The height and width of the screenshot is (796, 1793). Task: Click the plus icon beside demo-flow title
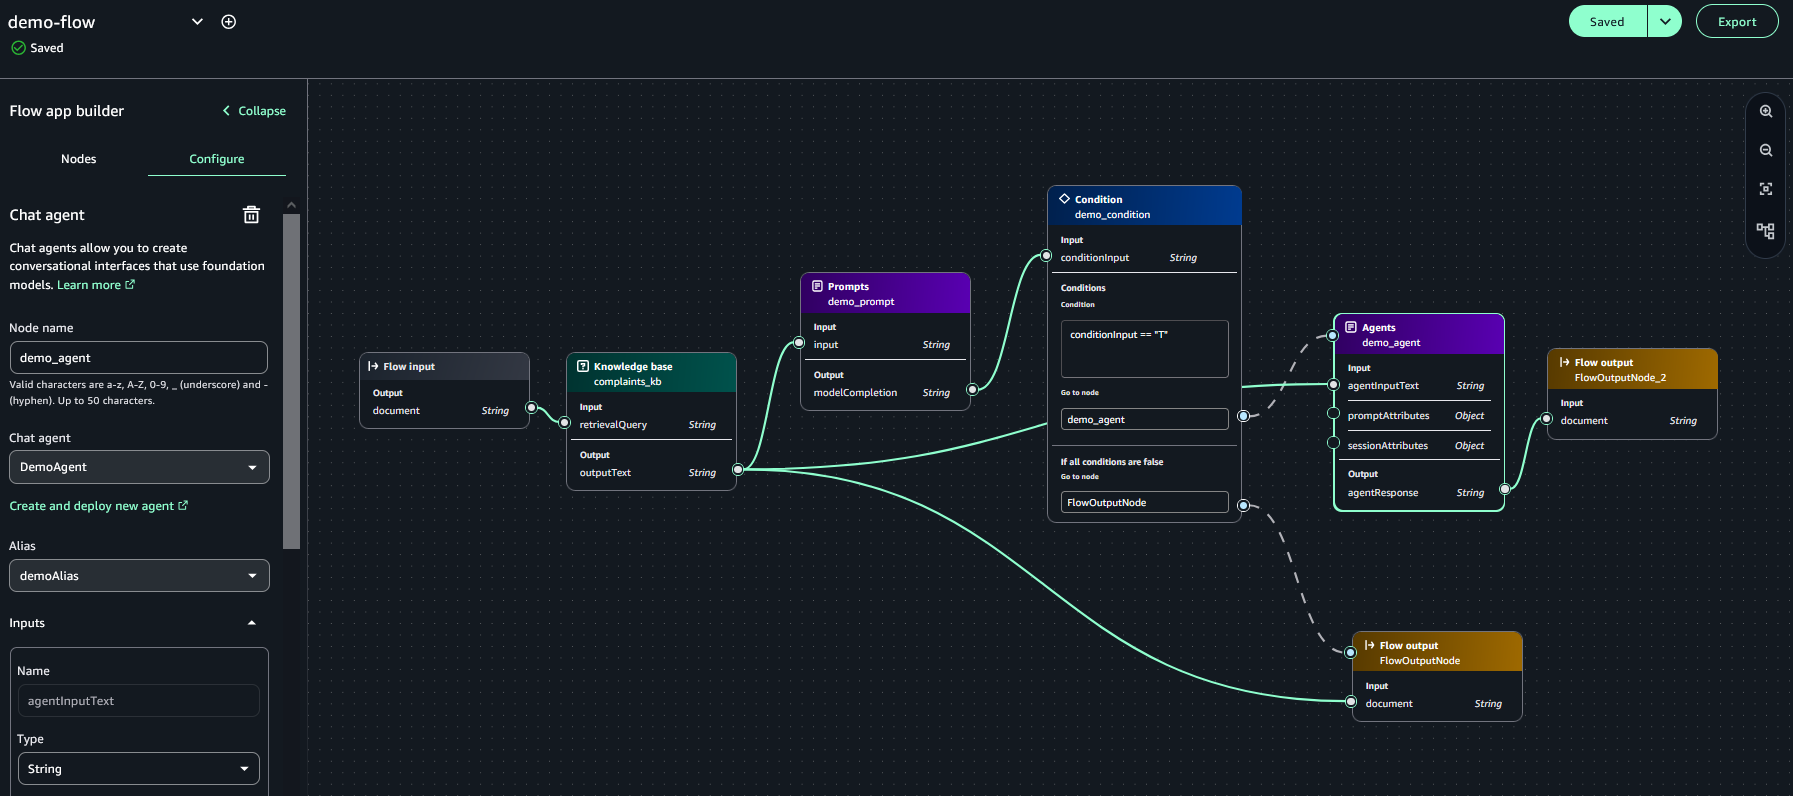click(229, 22)
